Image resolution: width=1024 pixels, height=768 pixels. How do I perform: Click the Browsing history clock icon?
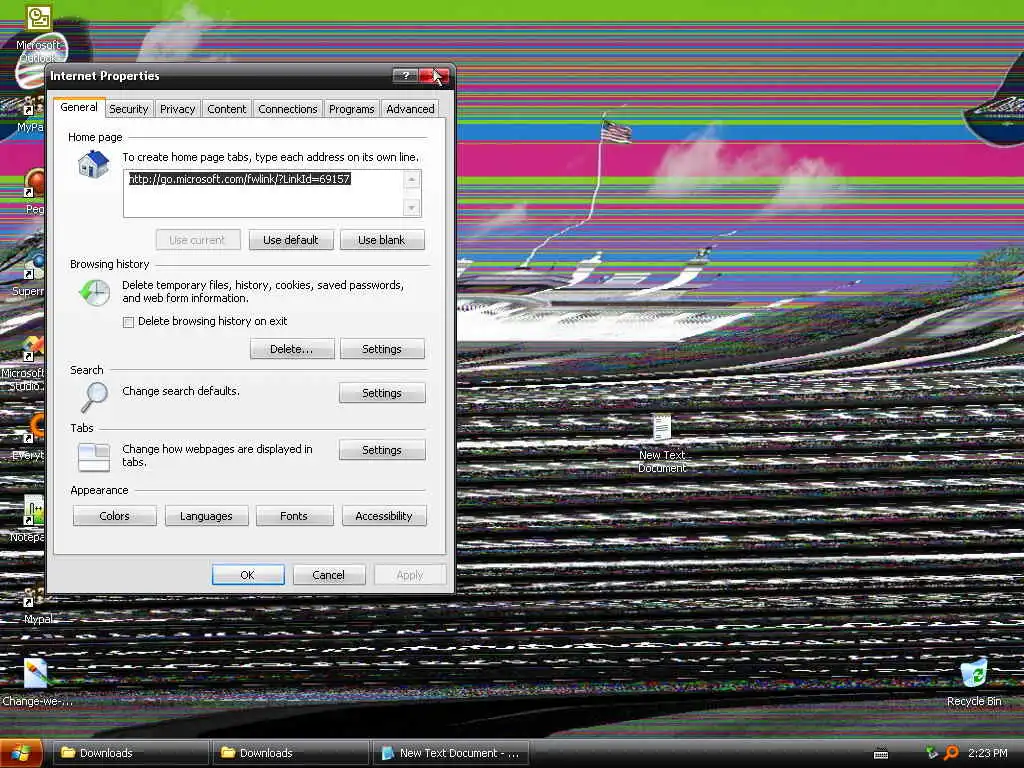coord(94,292)
